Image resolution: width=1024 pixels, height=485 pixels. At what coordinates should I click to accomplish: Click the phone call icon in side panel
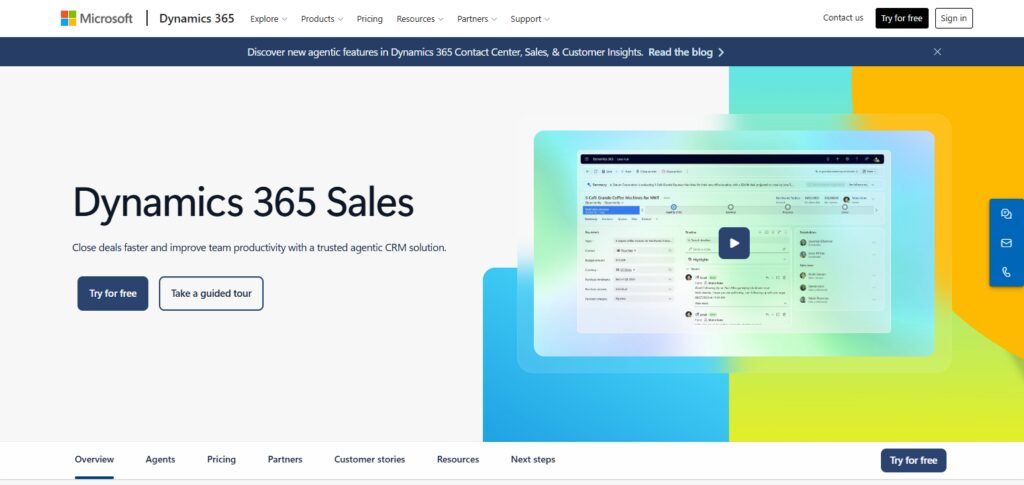click(x=1006, y=272)
